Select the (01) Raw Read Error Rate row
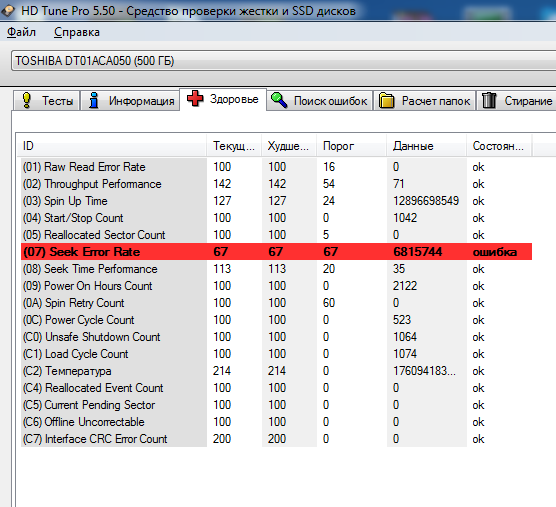 (x=277, y=167)
